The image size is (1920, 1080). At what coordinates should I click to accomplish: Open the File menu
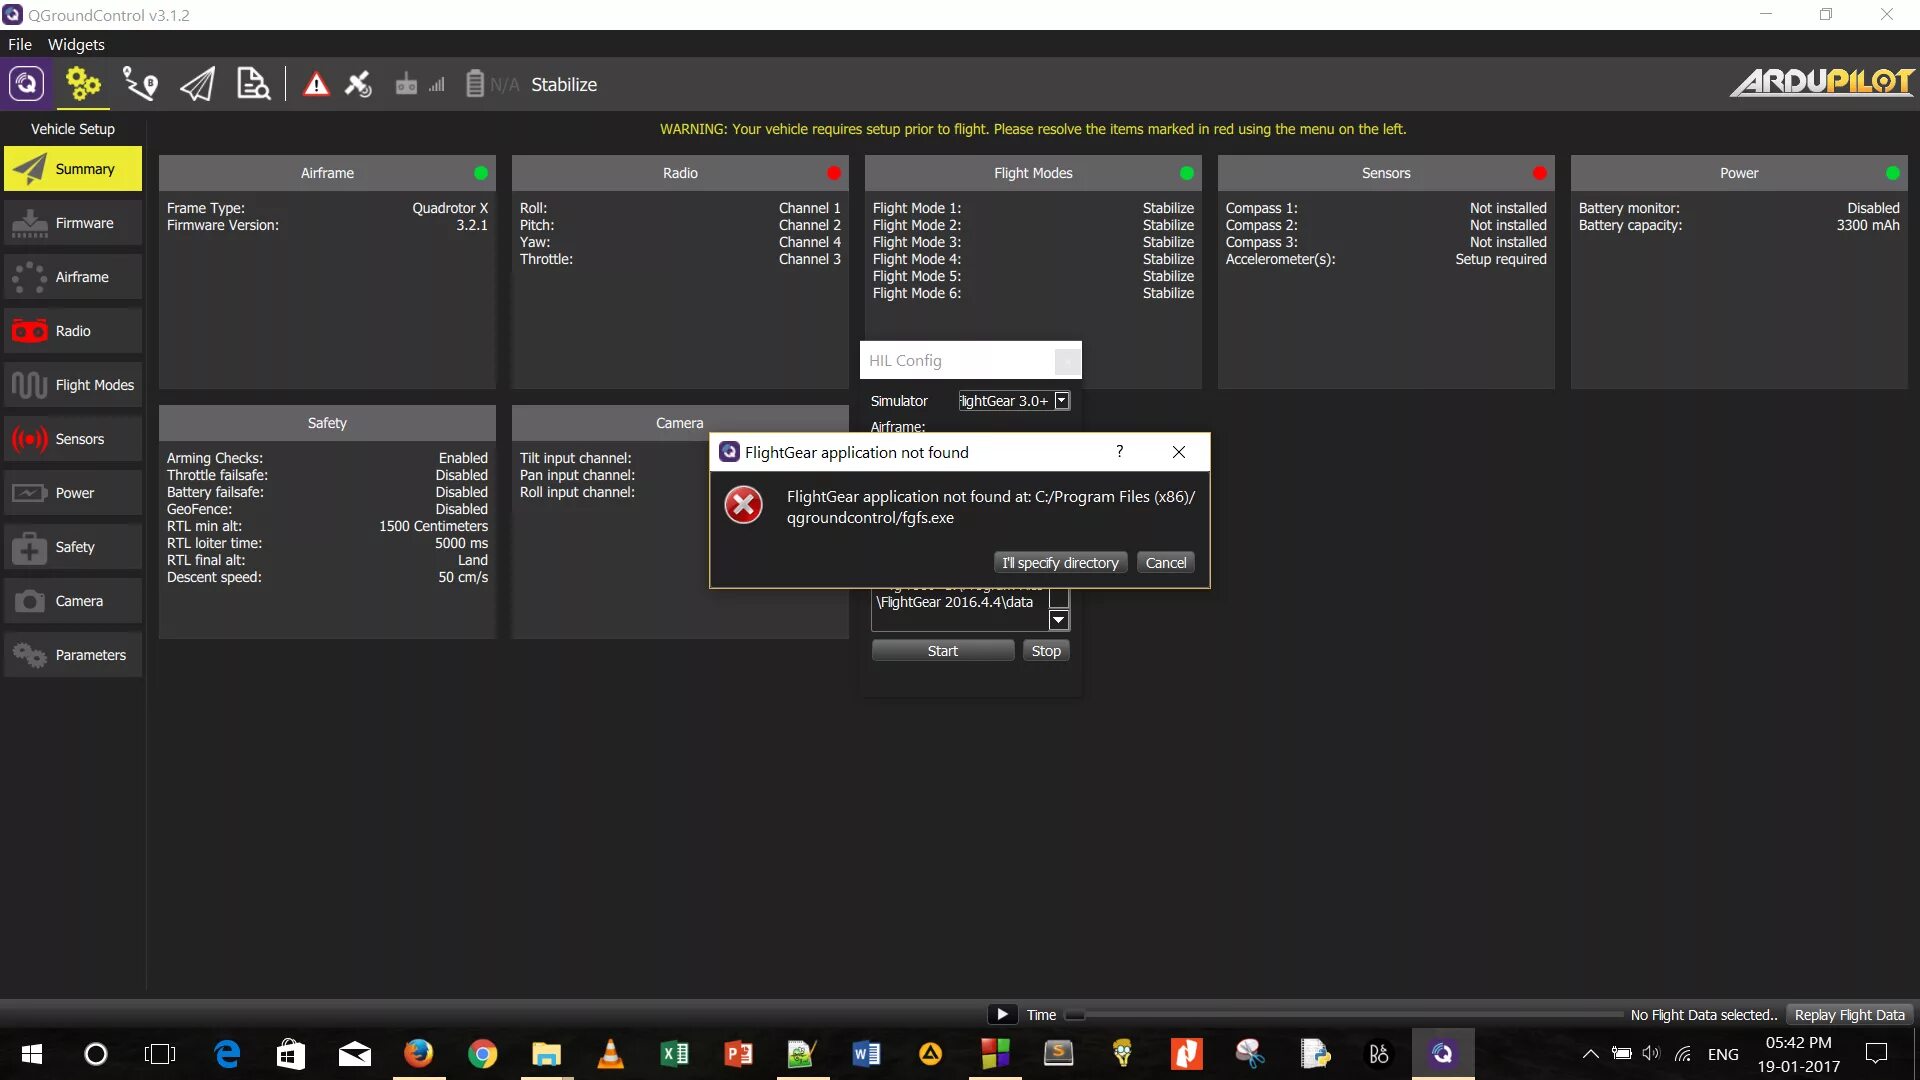click(20, 44)
